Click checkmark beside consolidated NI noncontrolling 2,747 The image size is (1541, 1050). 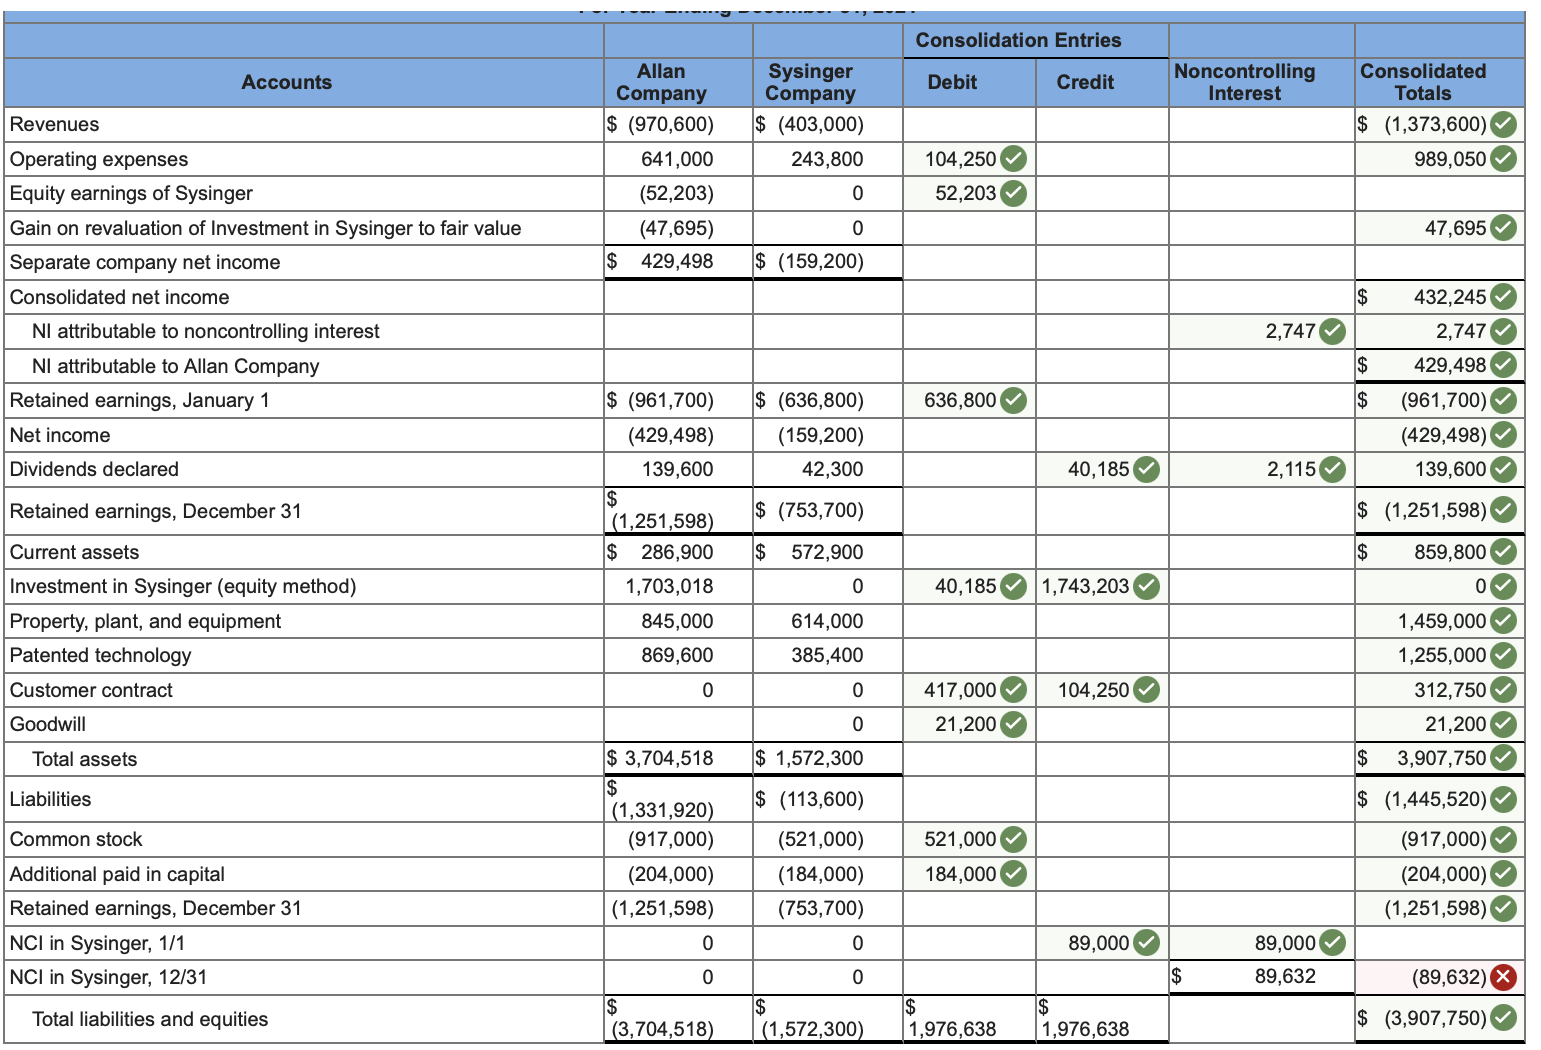click(1503, 331)
